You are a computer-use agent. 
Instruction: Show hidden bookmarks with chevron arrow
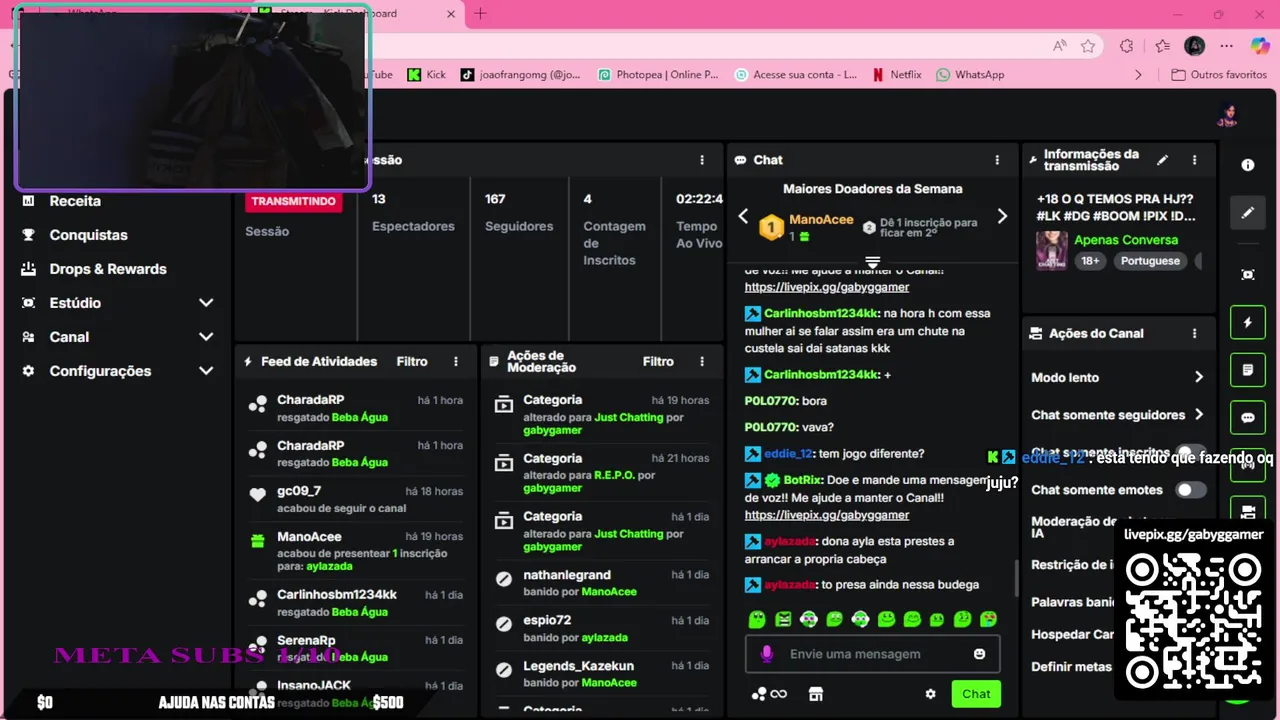(x=1138, y=74)
